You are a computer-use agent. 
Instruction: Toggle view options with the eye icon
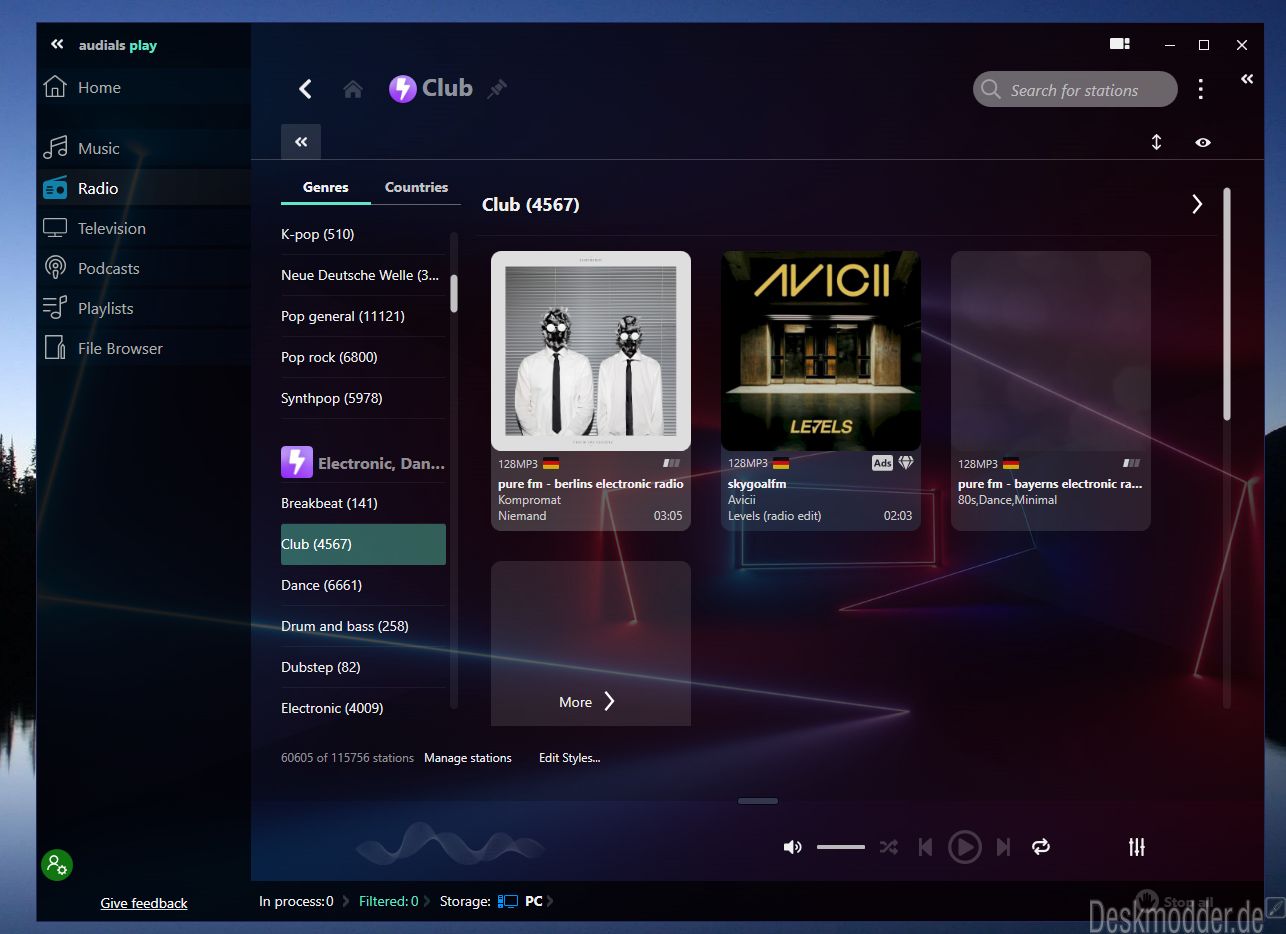coord(1203,142)
